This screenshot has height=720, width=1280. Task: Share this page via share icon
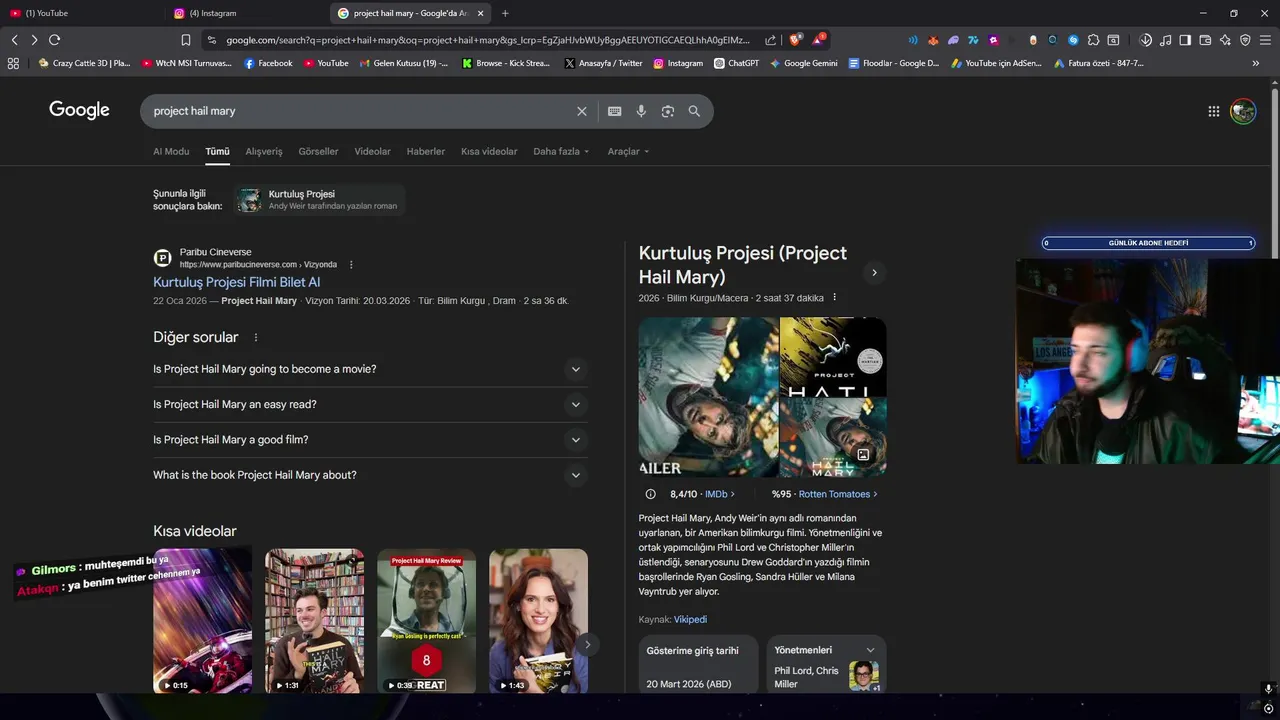[x=771, y=40]
